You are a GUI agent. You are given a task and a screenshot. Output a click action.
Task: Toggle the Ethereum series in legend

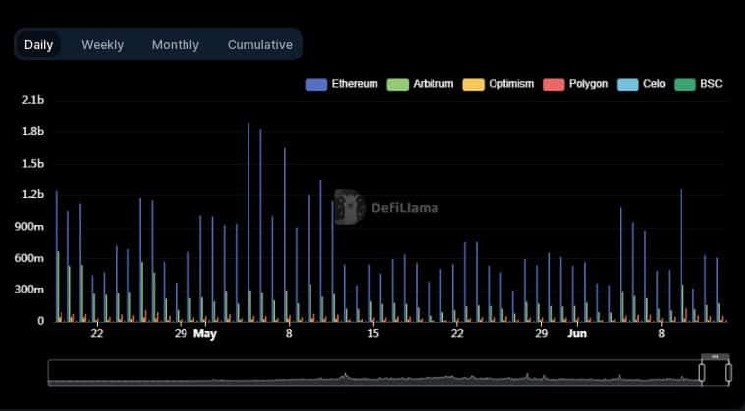tap(341, 84)
